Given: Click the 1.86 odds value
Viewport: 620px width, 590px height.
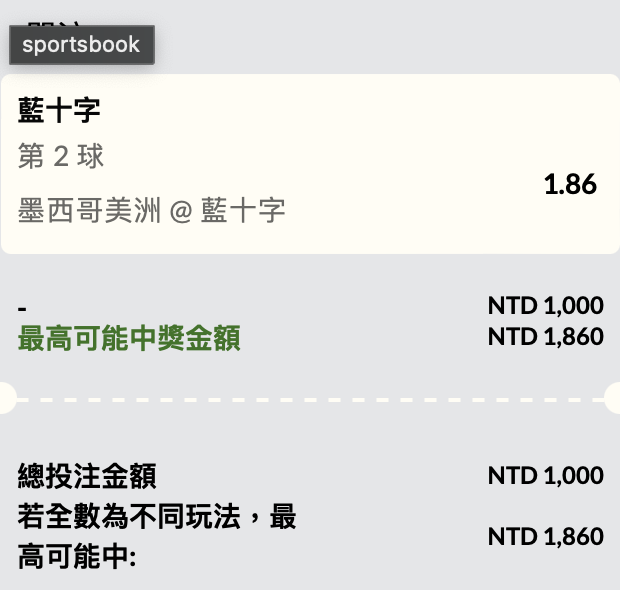Looking at the screenshot, I should tap(569, 184).
